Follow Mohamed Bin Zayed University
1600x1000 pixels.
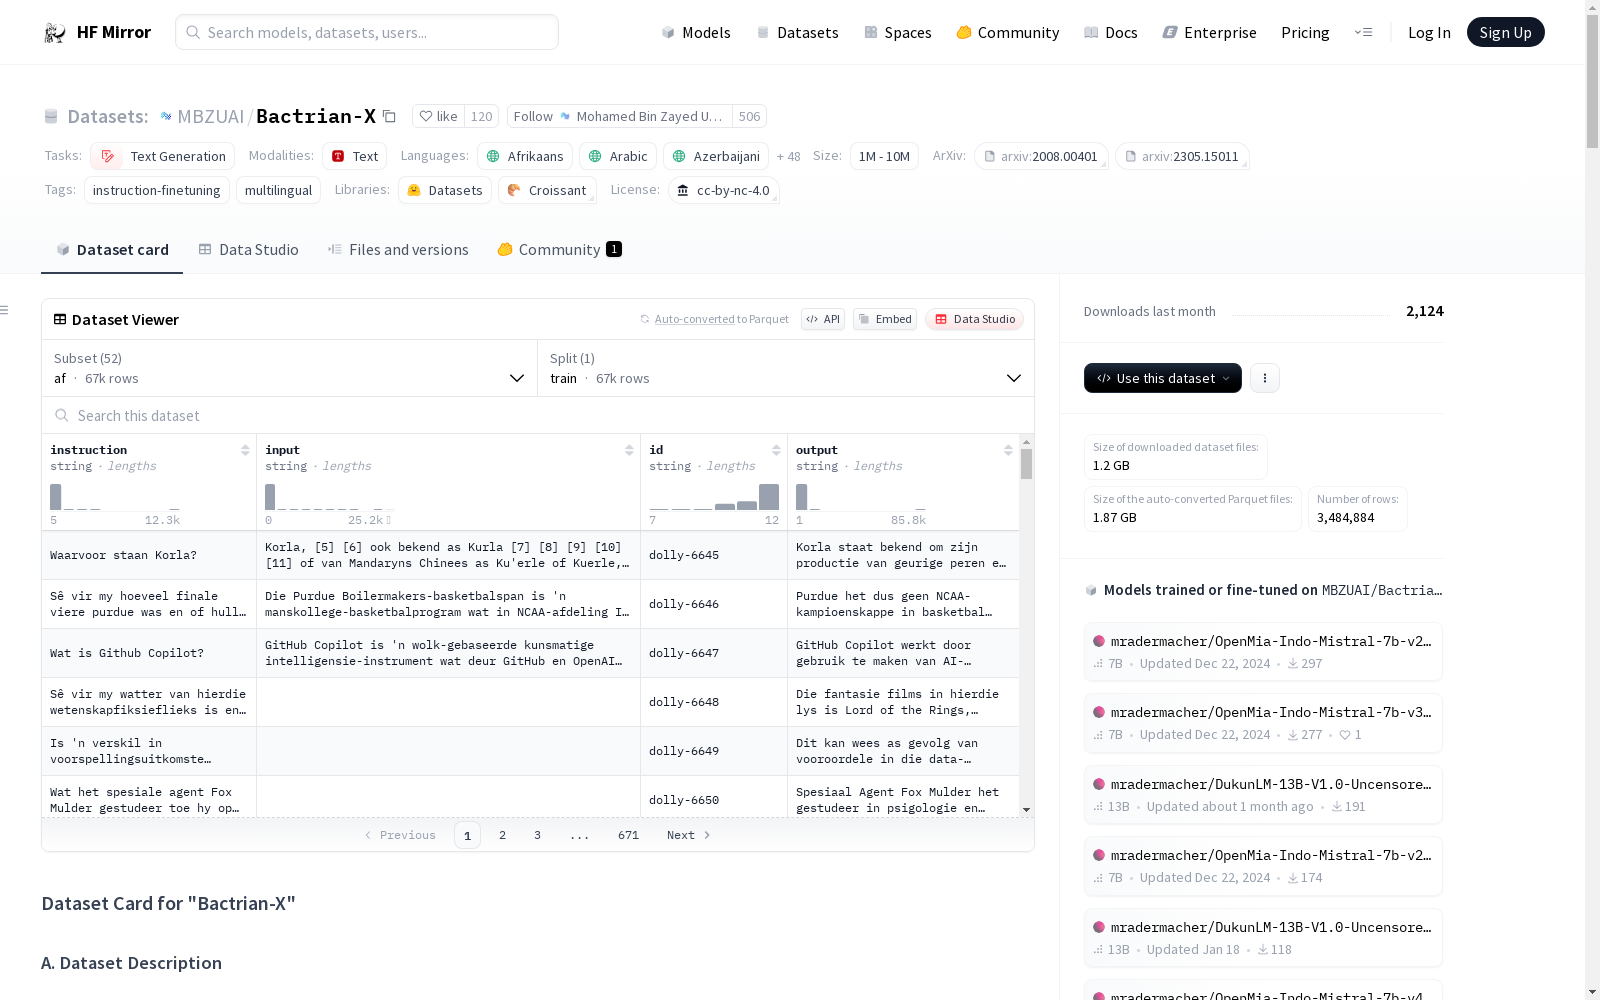coord(620,116)
